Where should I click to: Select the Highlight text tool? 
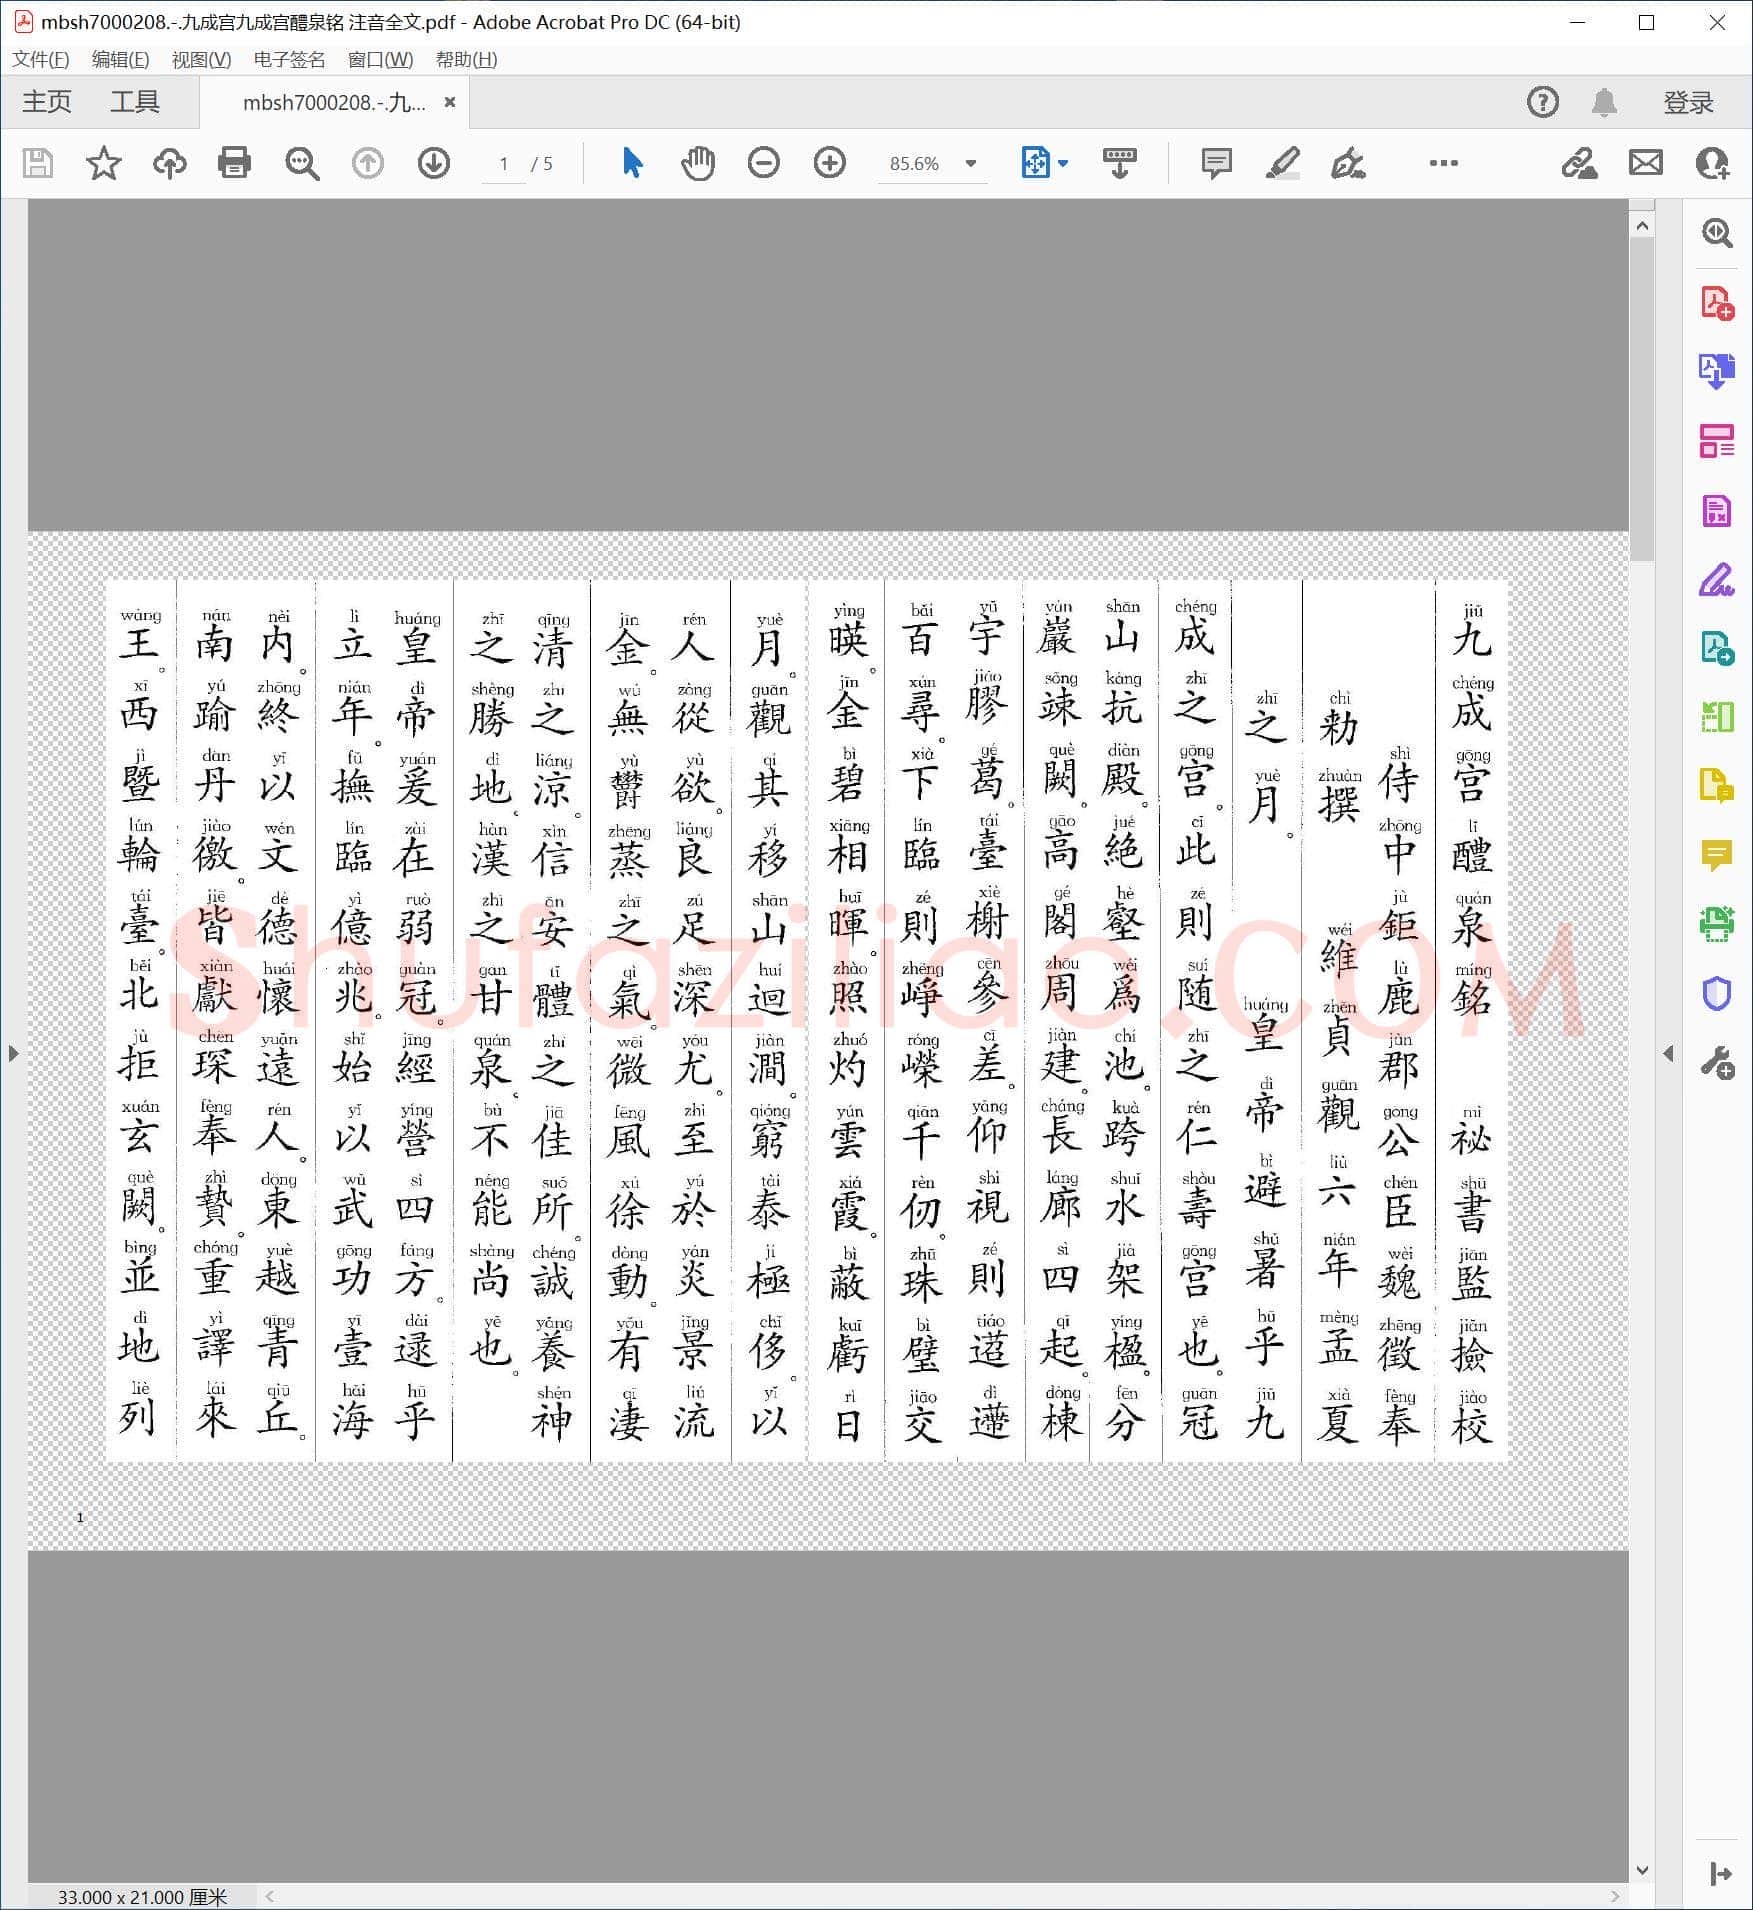[x=1283, y=163]
